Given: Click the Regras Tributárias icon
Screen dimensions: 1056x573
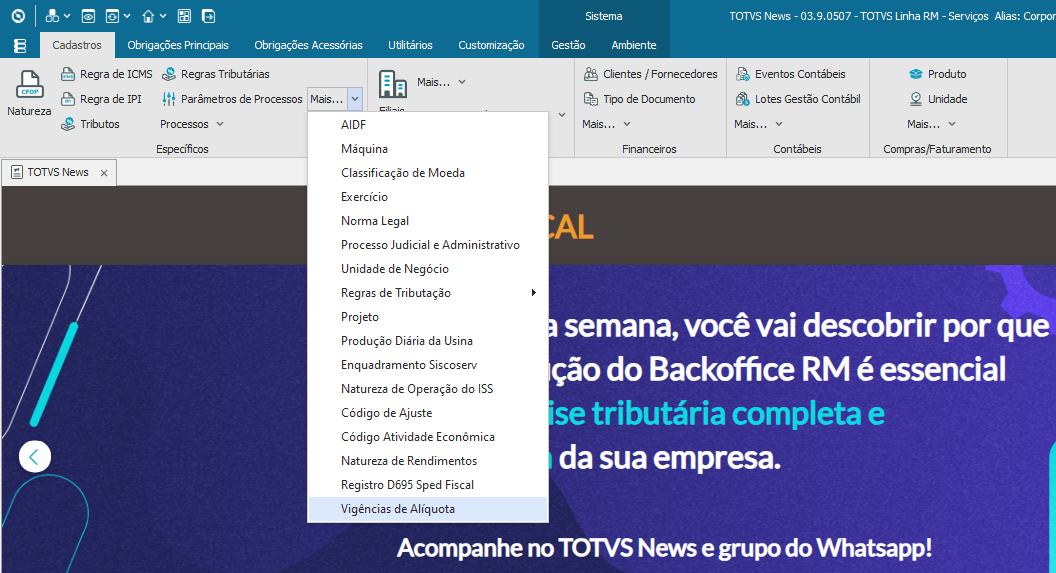Looking at the screenshot, I should pyautogui.click(x=169, y=74).
